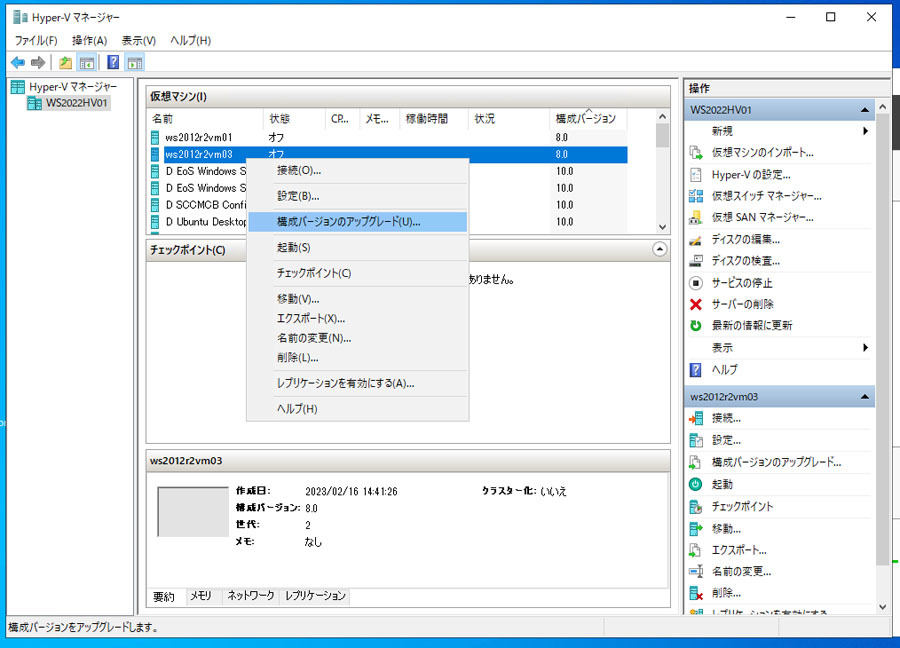Choose 接続(O) in context menu
This screenshot has height=648, width=900.
click(x=357, y=170)
